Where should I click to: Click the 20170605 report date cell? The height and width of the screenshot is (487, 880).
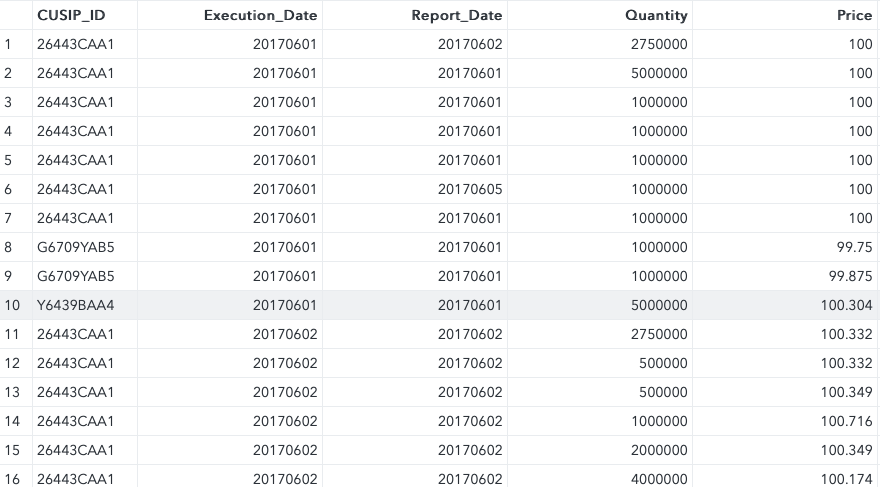coord(470,190)
